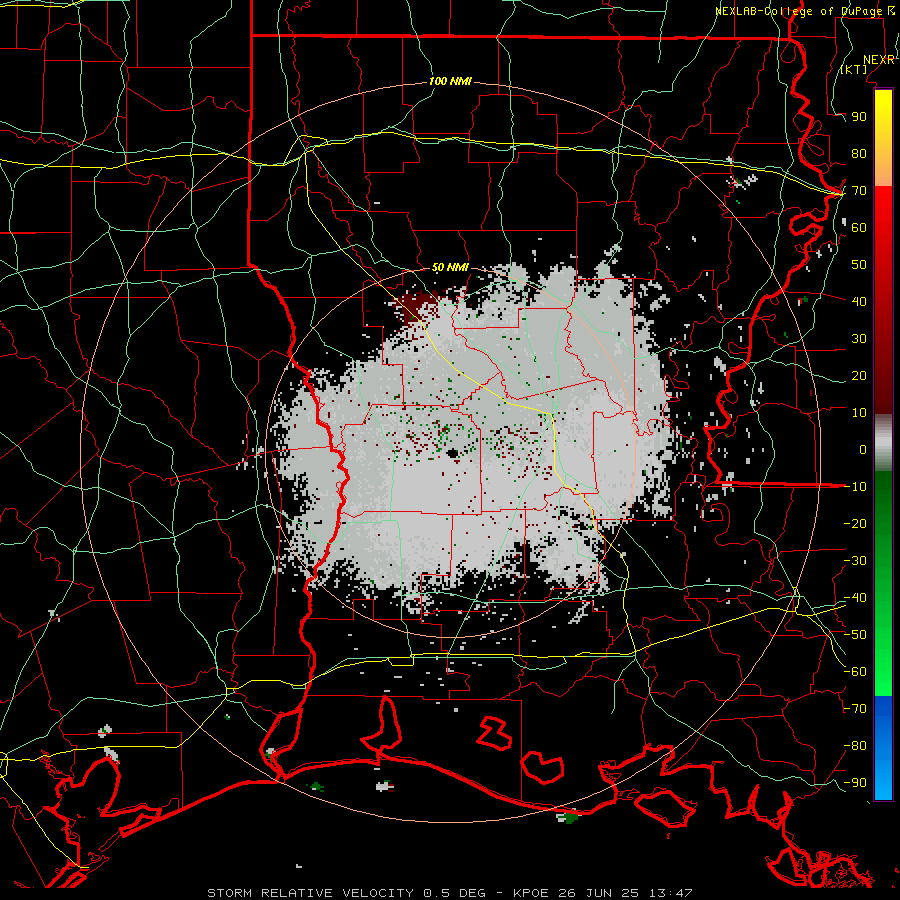The height and width of the screenshot is (900, 900).
Task: Click the -80 scale label
Action: [855, 746]
